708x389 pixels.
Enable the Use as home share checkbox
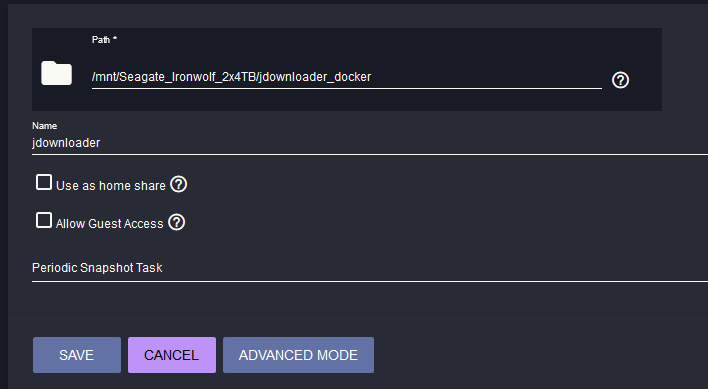(44, 182)
